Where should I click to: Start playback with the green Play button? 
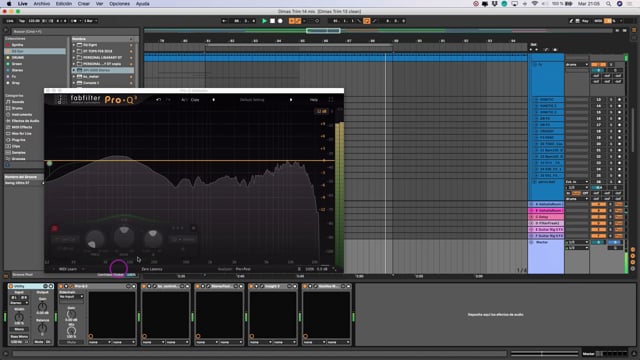(x=264, y=21)
